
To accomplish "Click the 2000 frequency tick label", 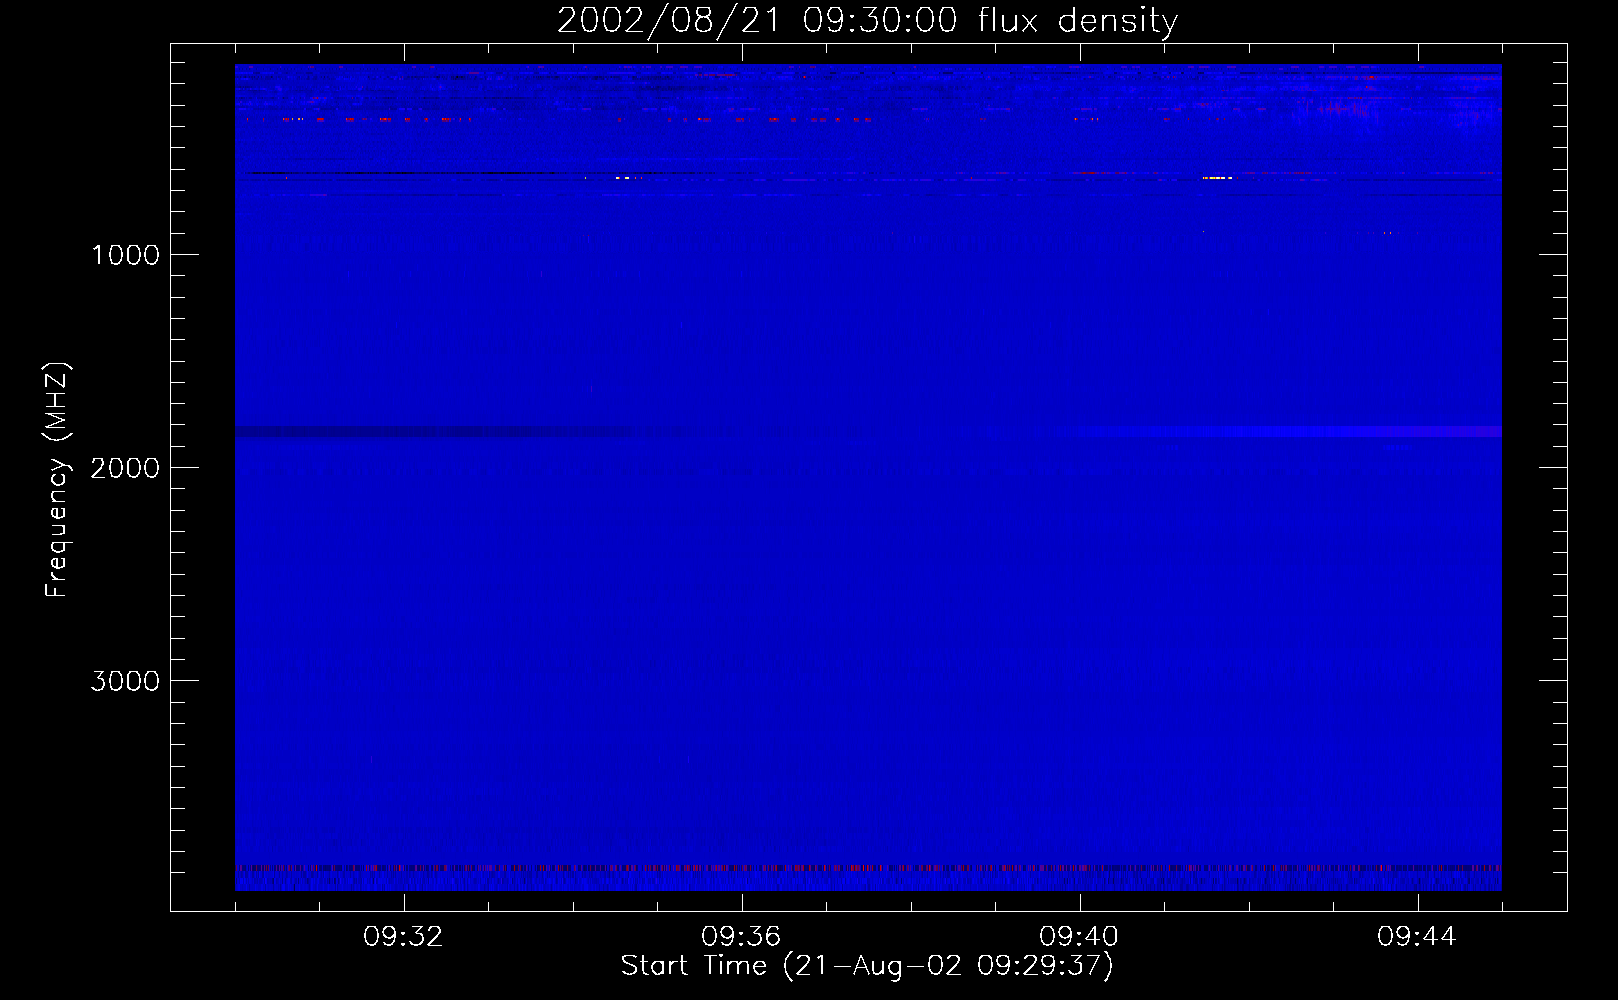I will click(x=125, y=468).
